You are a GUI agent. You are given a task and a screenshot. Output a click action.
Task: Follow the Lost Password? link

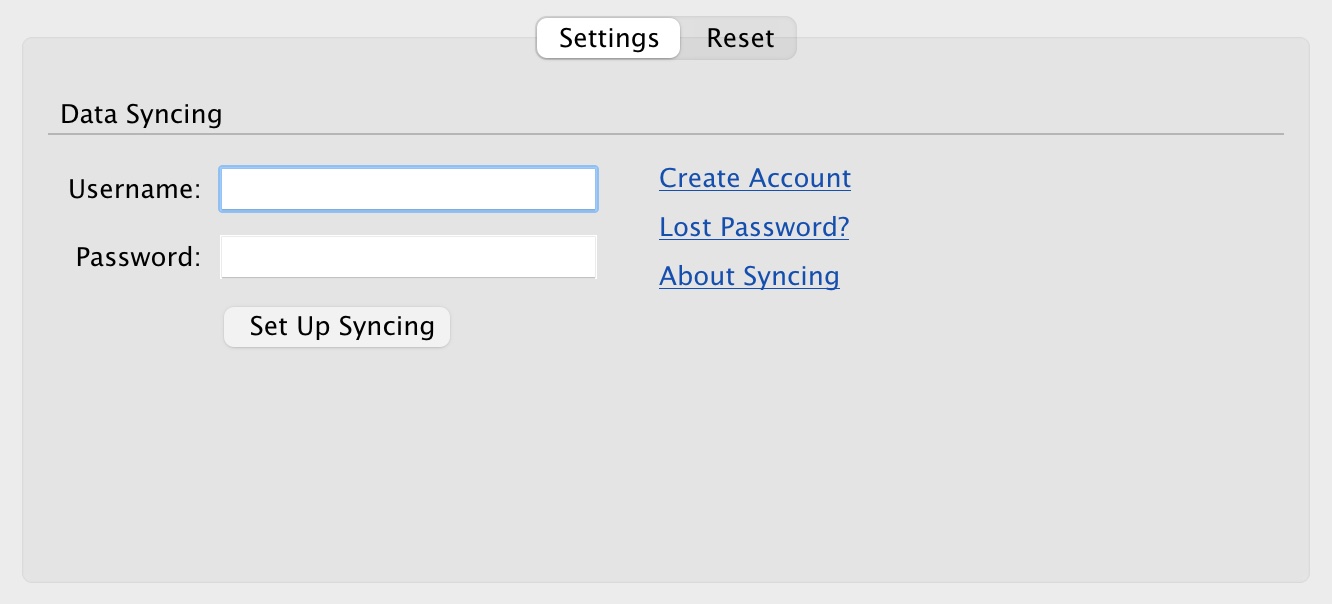pos(754,227)
